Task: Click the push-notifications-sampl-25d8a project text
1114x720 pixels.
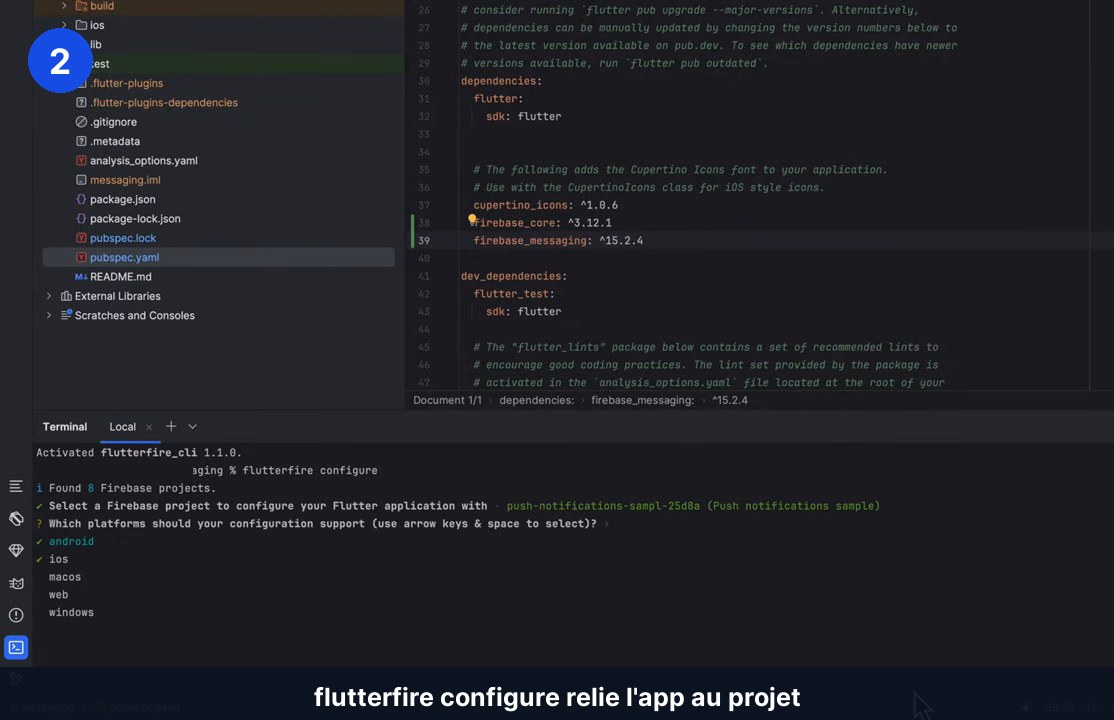Action: (x=602, y=505)
